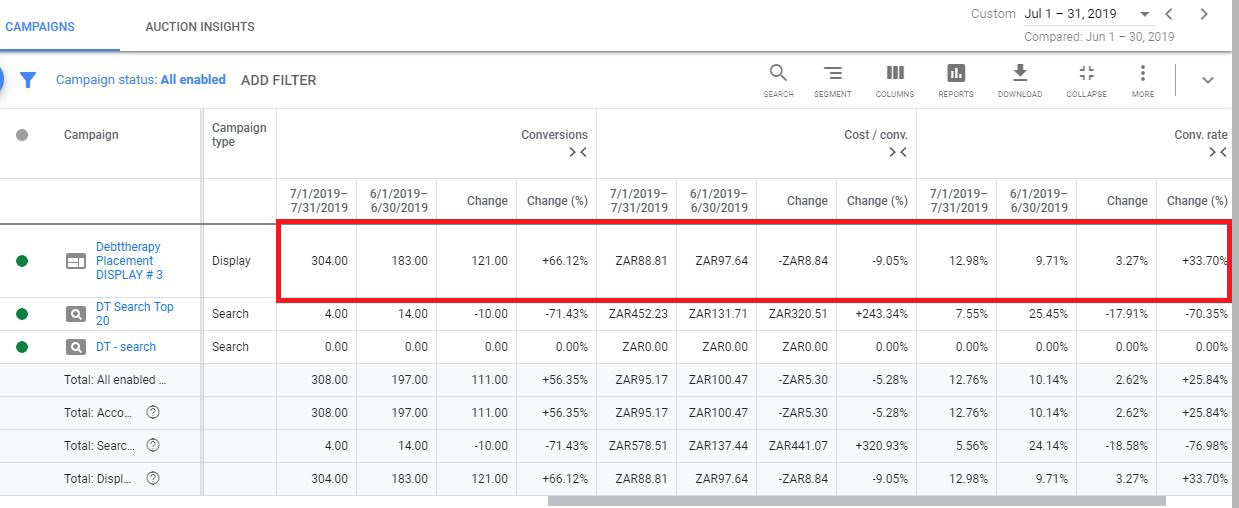Collapse the Conversions column comparison group

[x=578, y=152]
